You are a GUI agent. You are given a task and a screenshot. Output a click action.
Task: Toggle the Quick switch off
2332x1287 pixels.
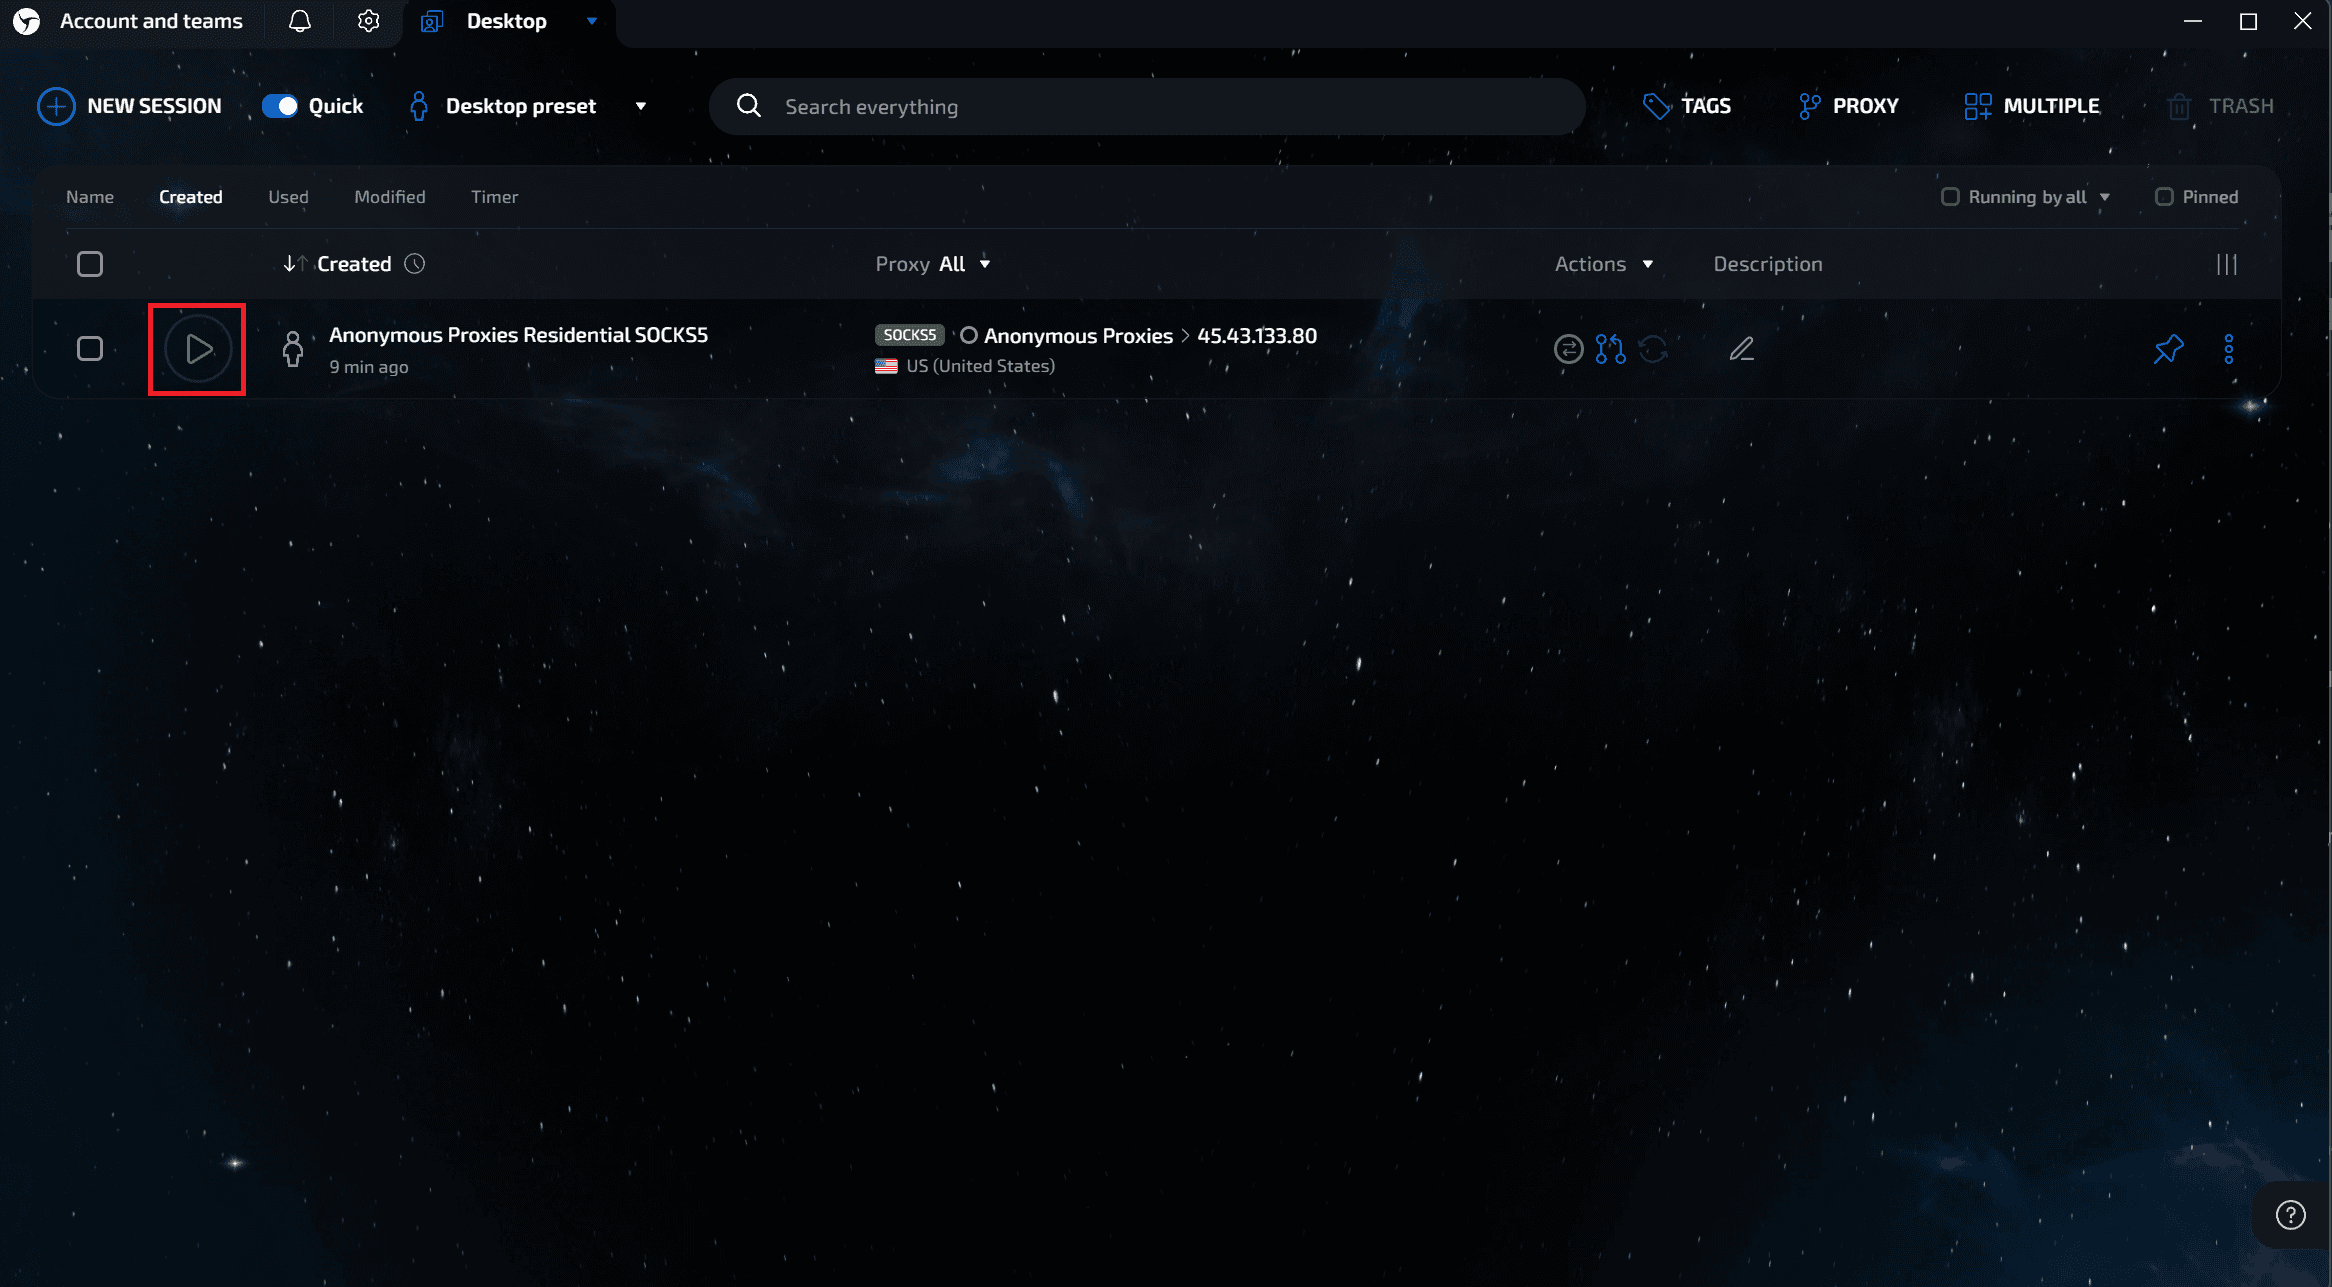pos(280,106)
